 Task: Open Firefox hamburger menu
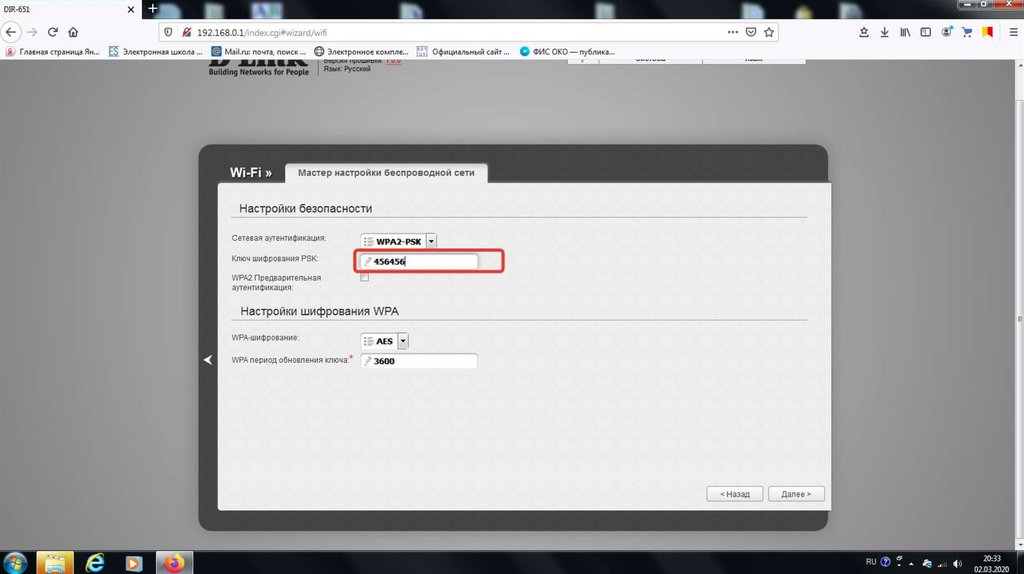tap(1007, 32)
